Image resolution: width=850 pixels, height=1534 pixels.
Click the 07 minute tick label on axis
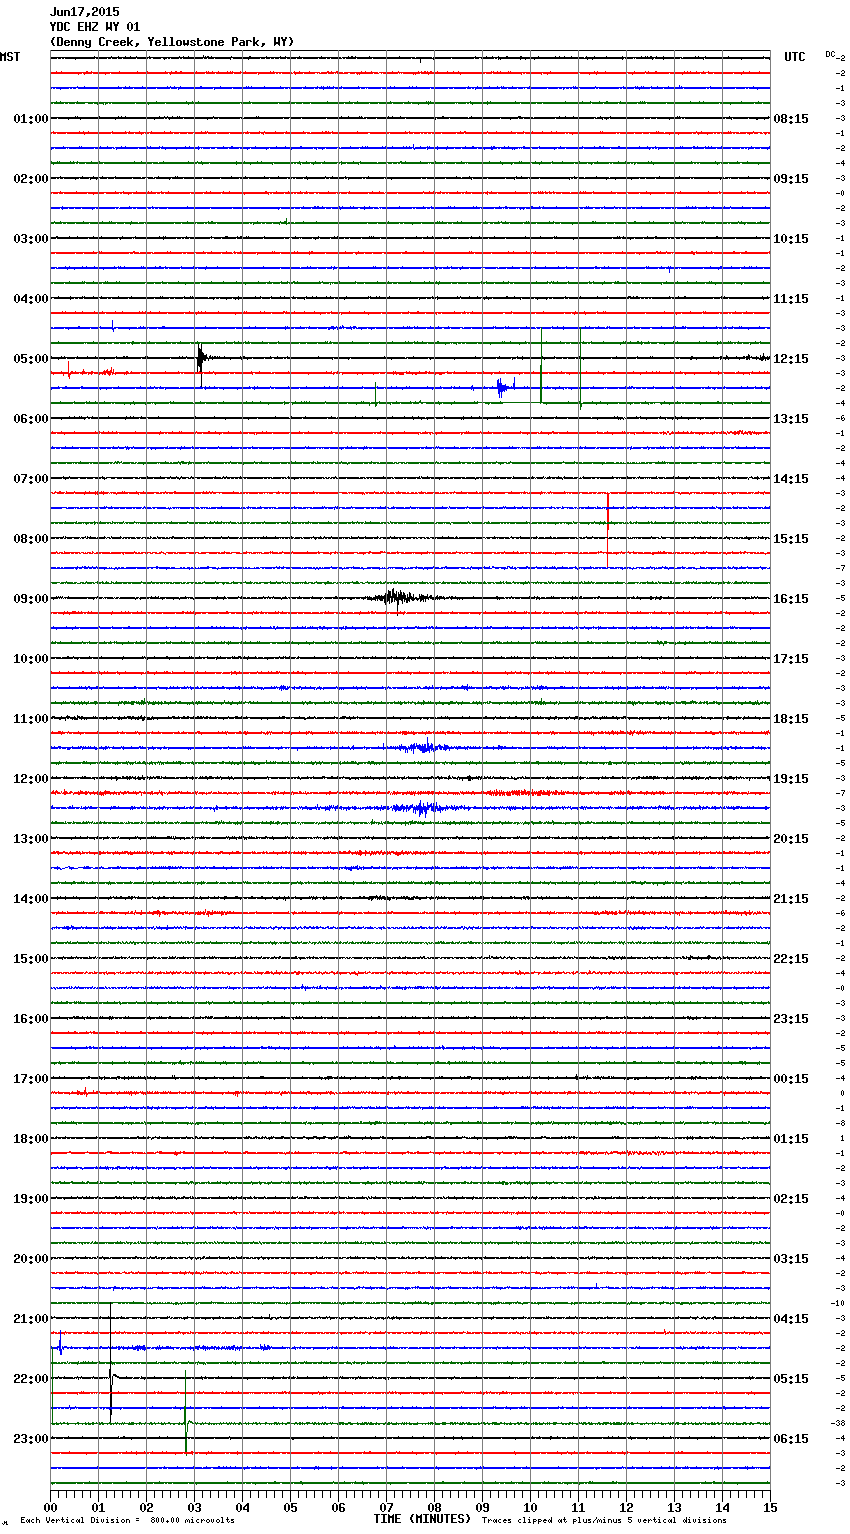tap(386, 1507)
